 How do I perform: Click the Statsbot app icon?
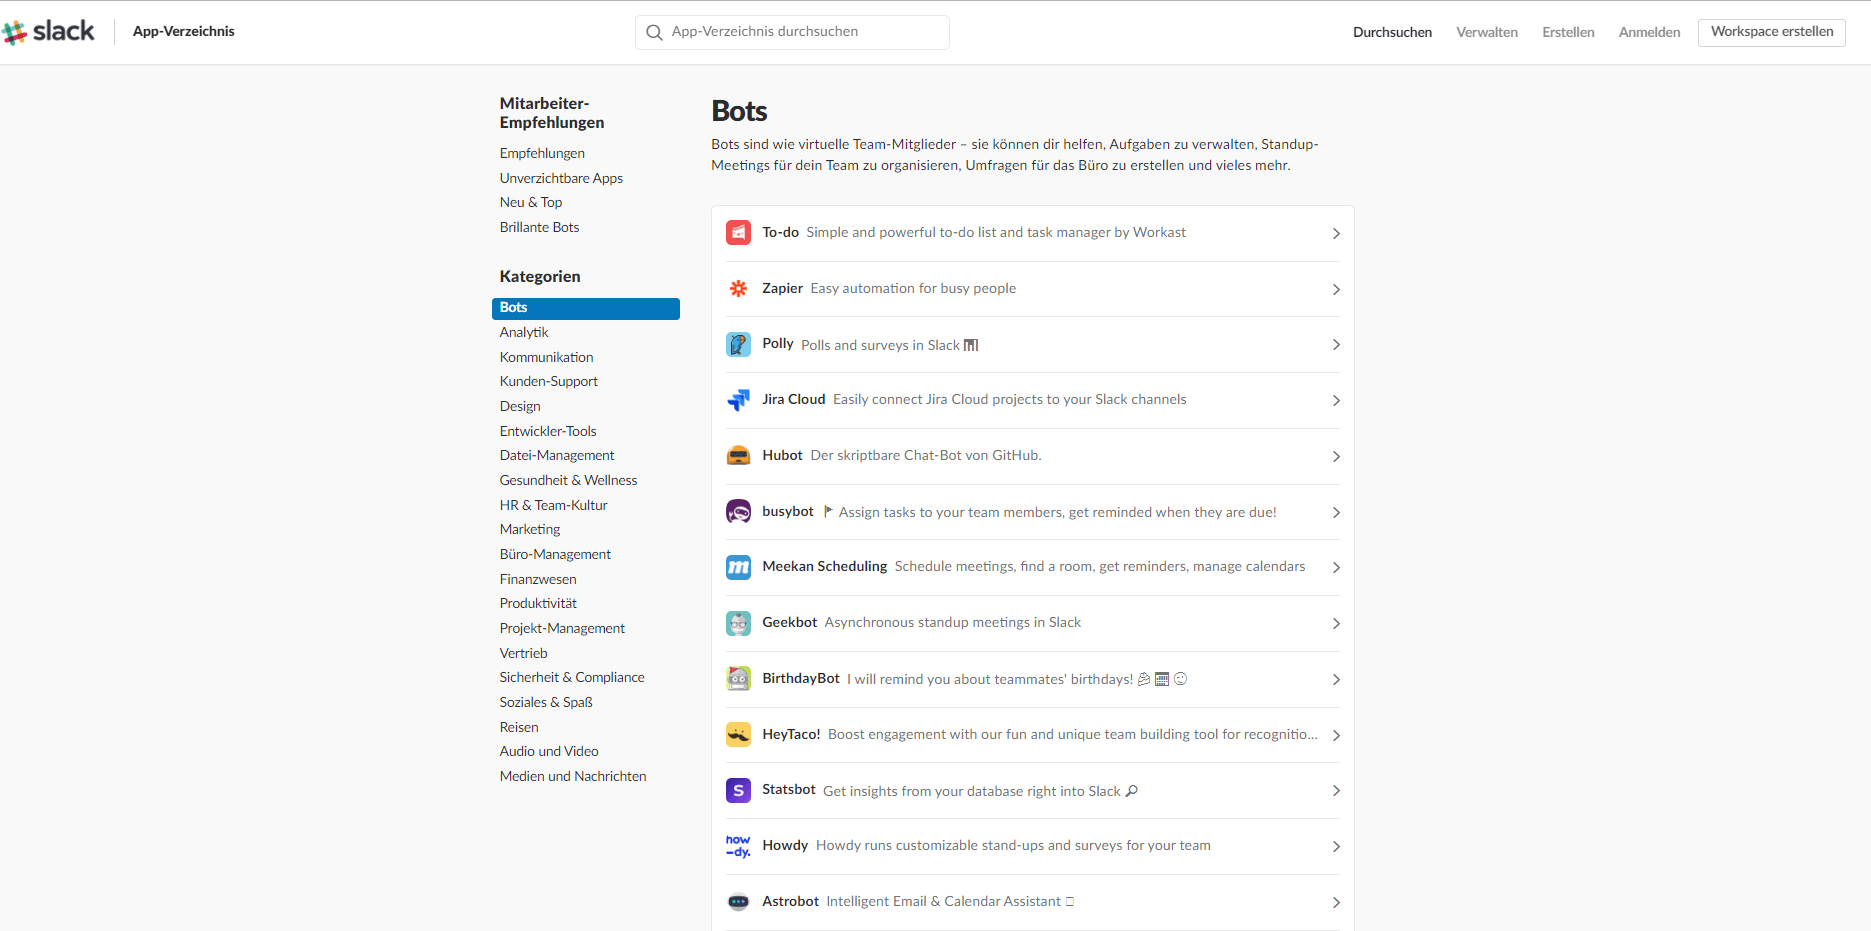click(x=738, y=790)
